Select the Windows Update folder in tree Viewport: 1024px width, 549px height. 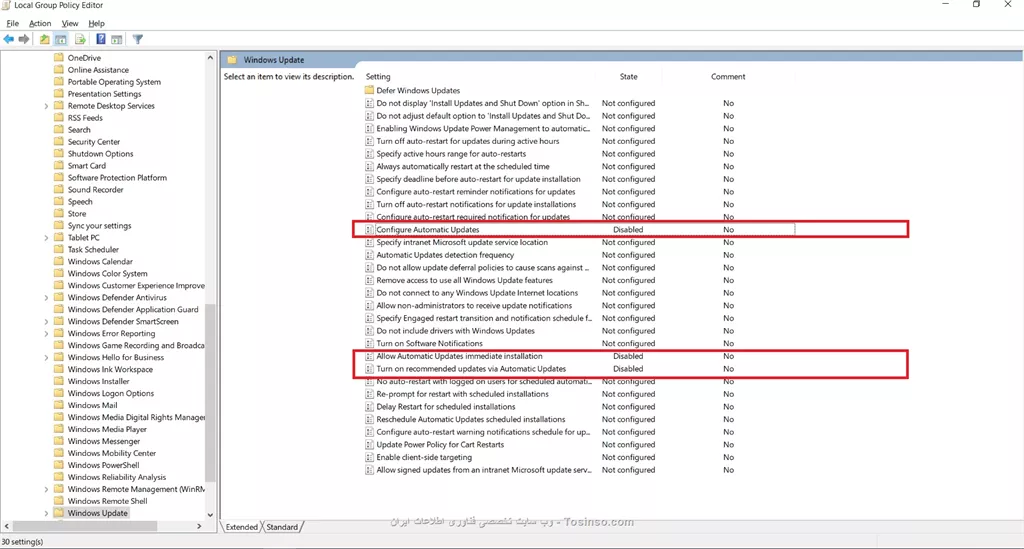click(97, 513)
